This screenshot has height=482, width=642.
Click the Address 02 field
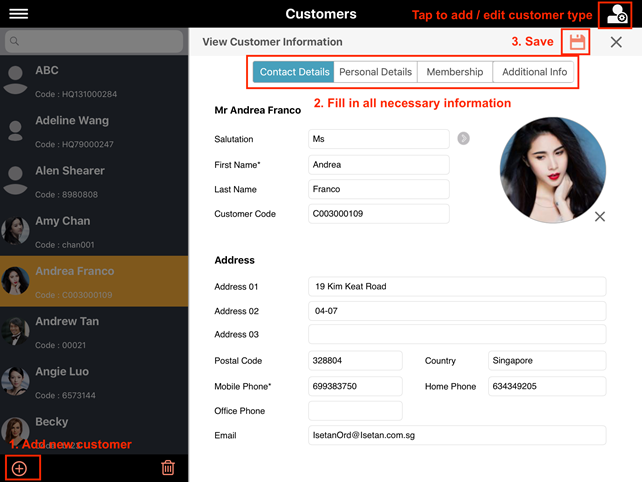pos(457,311)
